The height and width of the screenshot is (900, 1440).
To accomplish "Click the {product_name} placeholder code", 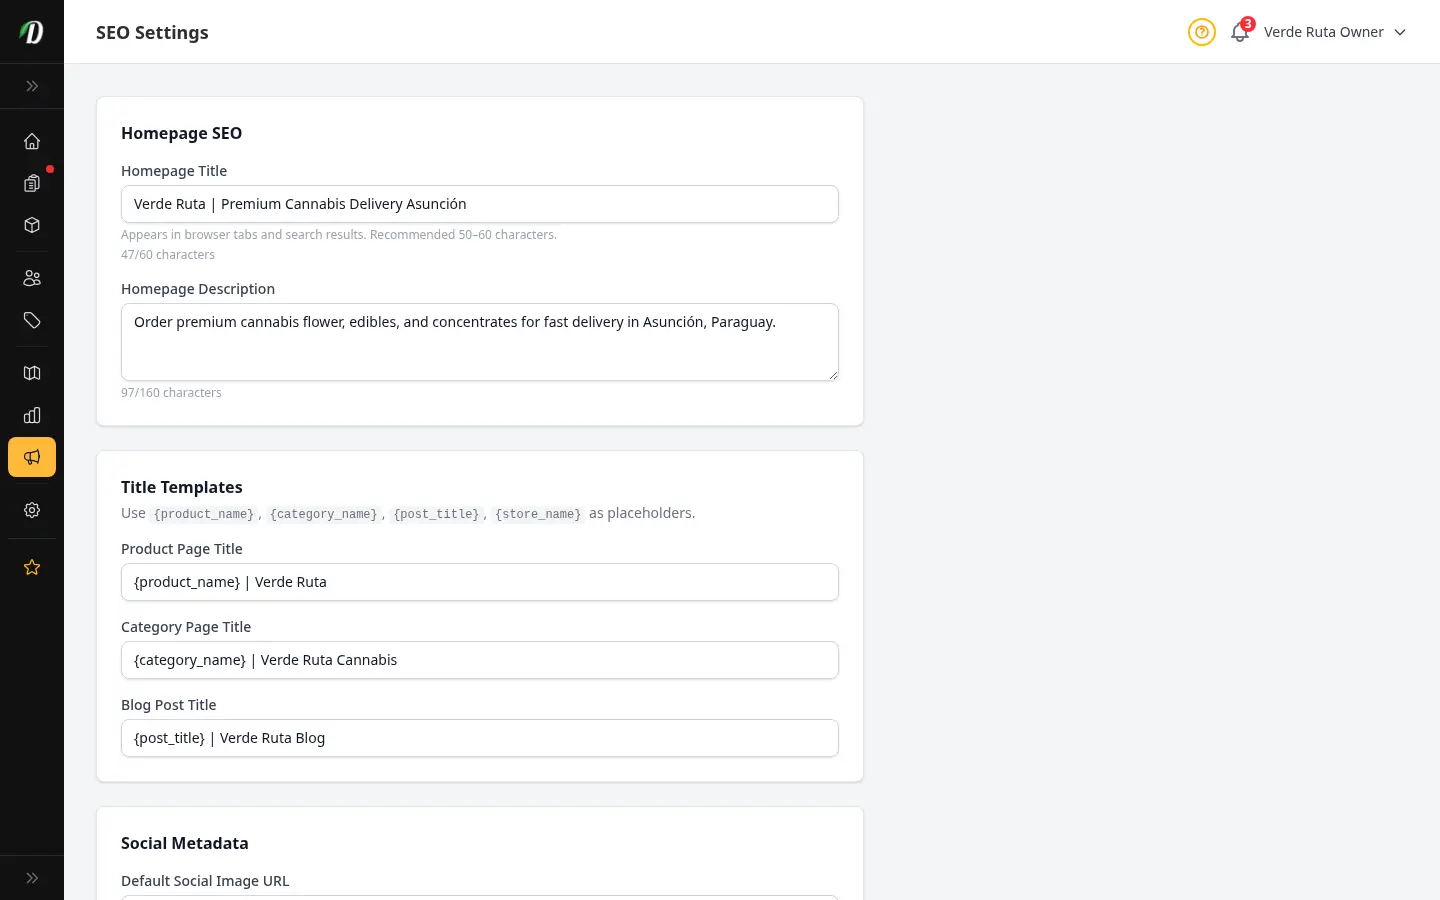I will pyautogui.click(x=204, y=514).
